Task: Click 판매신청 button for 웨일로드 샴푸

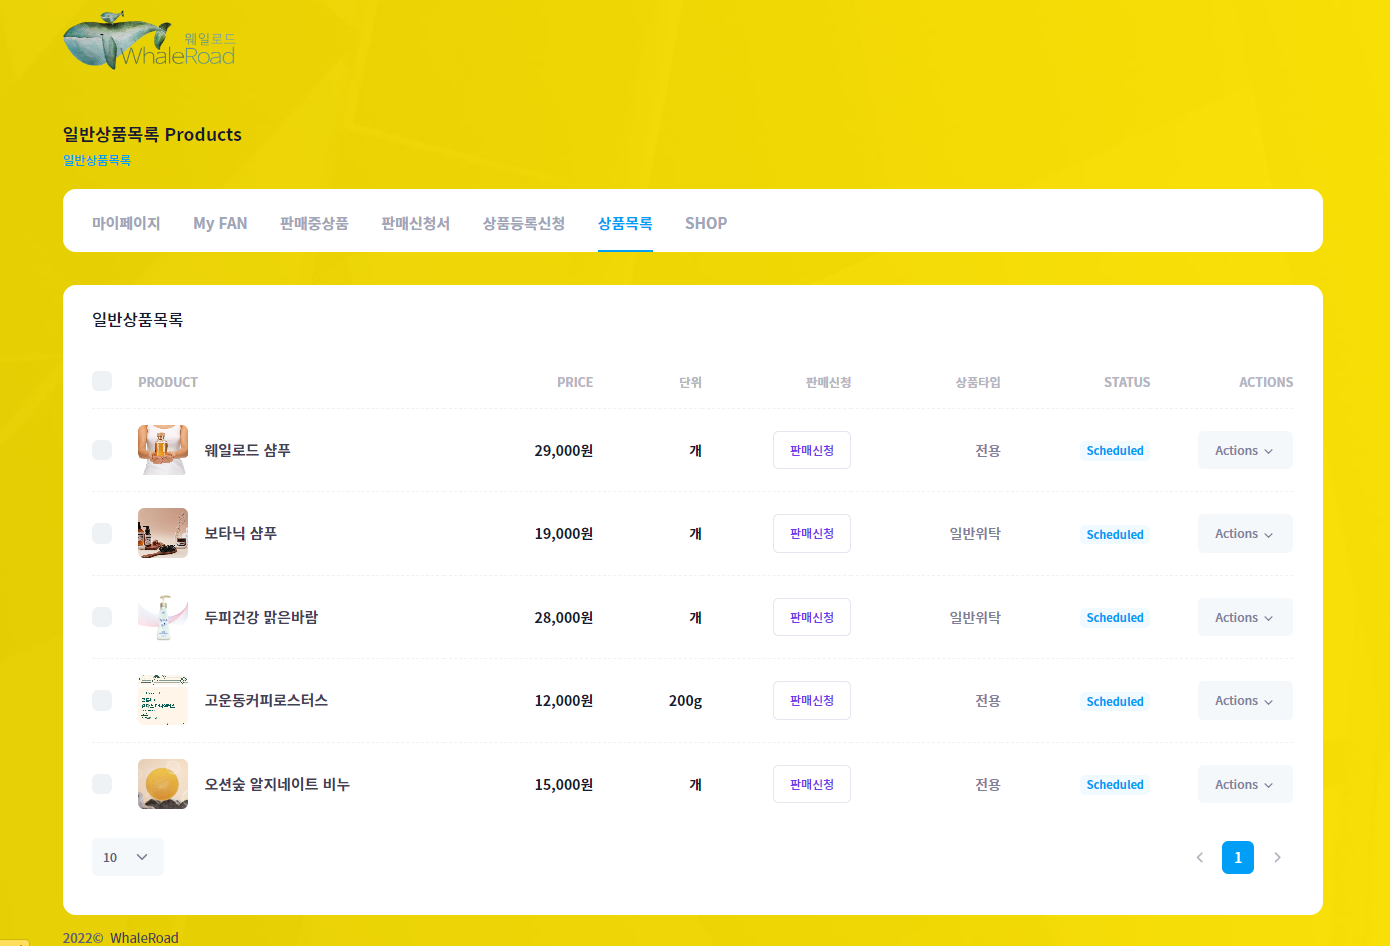Action: click(812, 450)
